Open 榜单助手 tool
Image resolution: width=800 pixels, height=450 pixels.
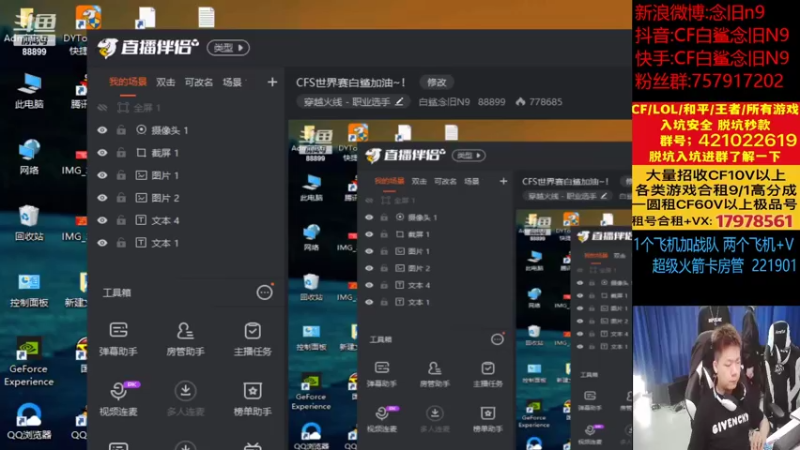point(253,398)
